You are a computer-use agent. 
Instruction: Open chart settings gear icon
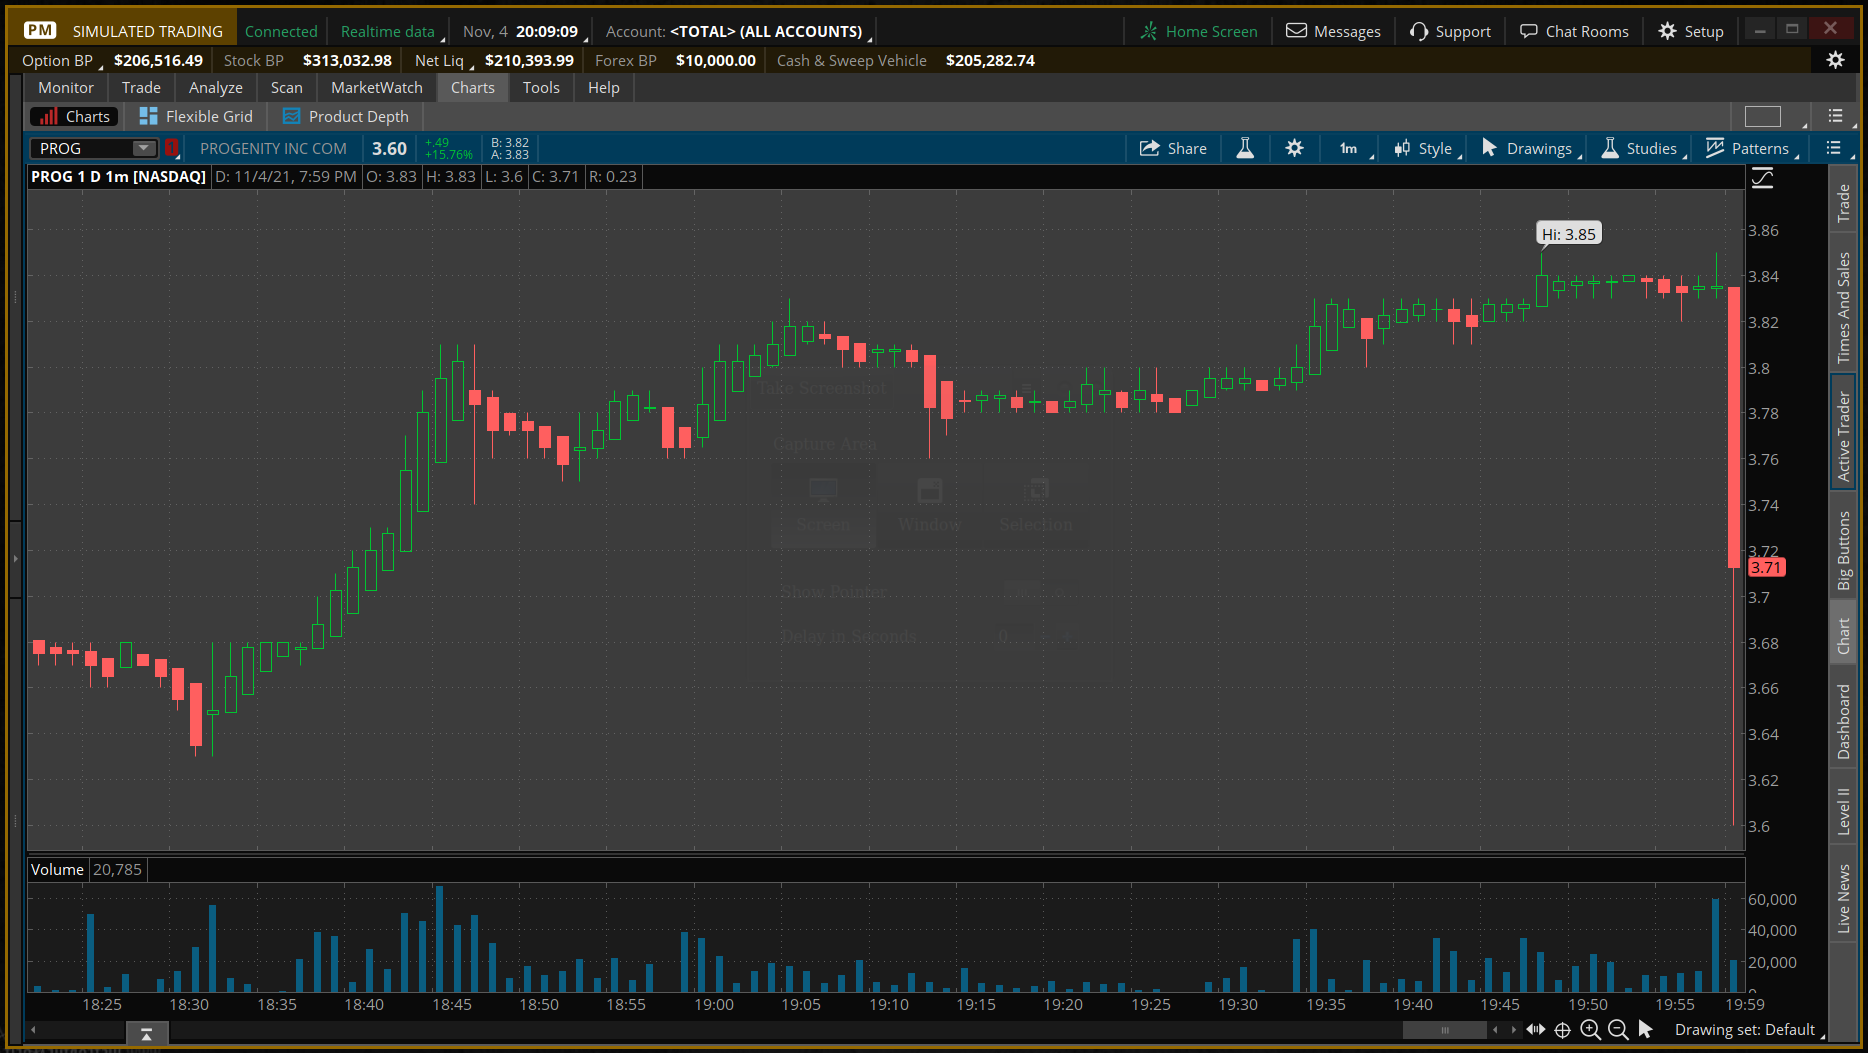click(1294, 148)
